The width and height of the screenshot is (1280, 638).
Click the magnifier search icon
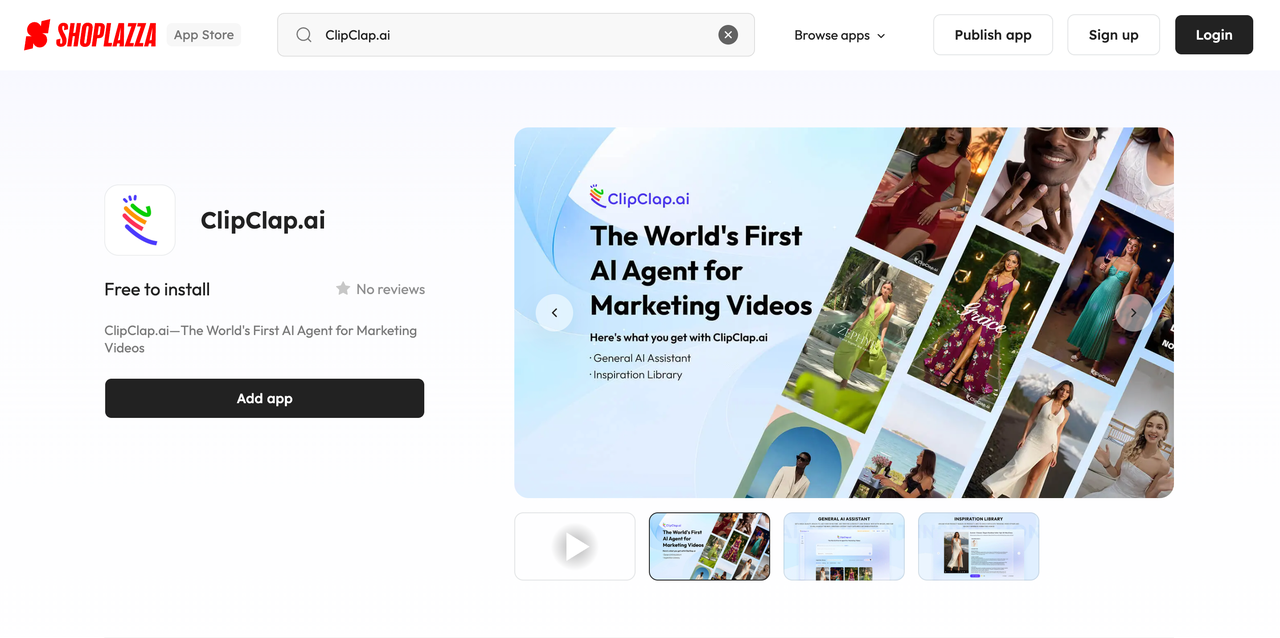(x=304, y=35)
